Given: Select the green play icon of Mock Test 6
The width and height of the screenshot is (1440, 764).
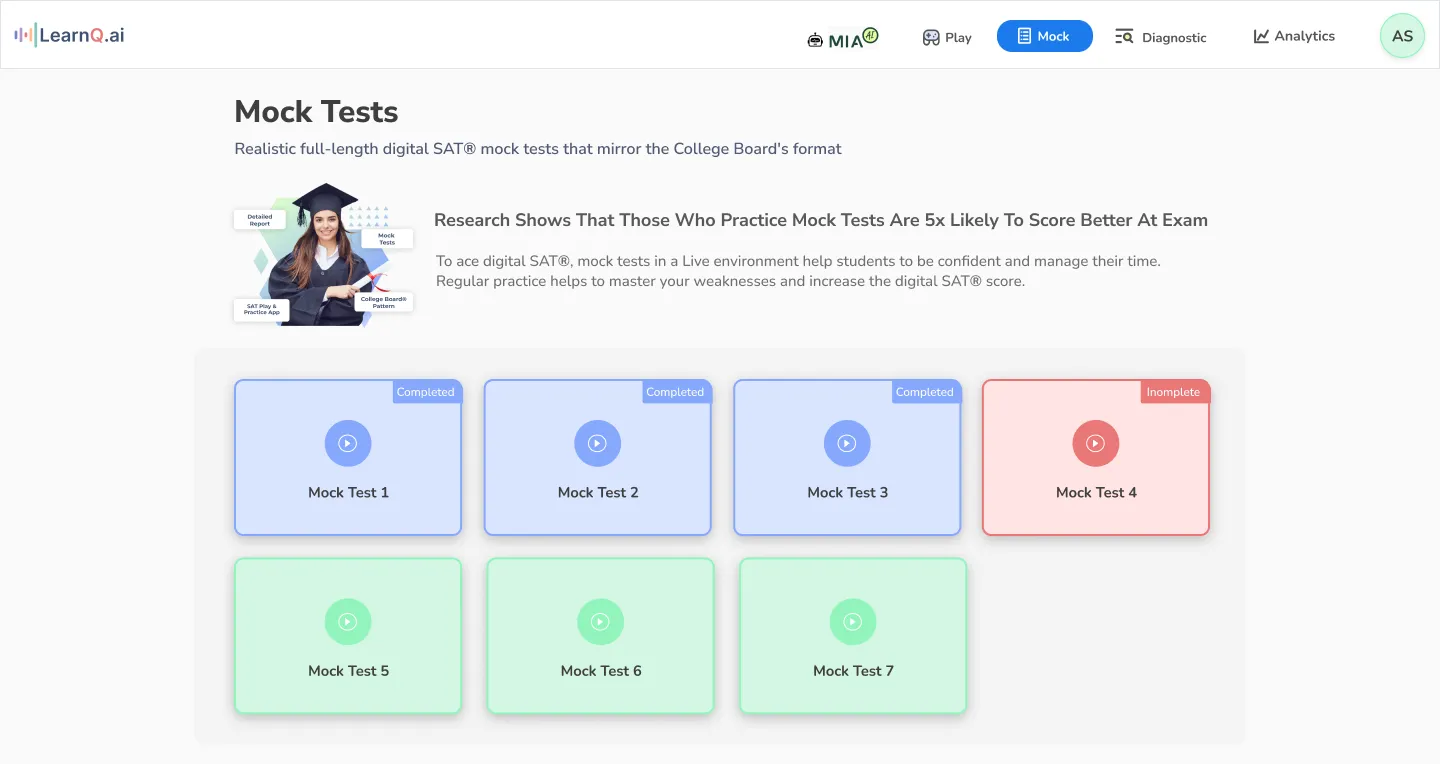Looking at the screenshot, I should [601, 622].
